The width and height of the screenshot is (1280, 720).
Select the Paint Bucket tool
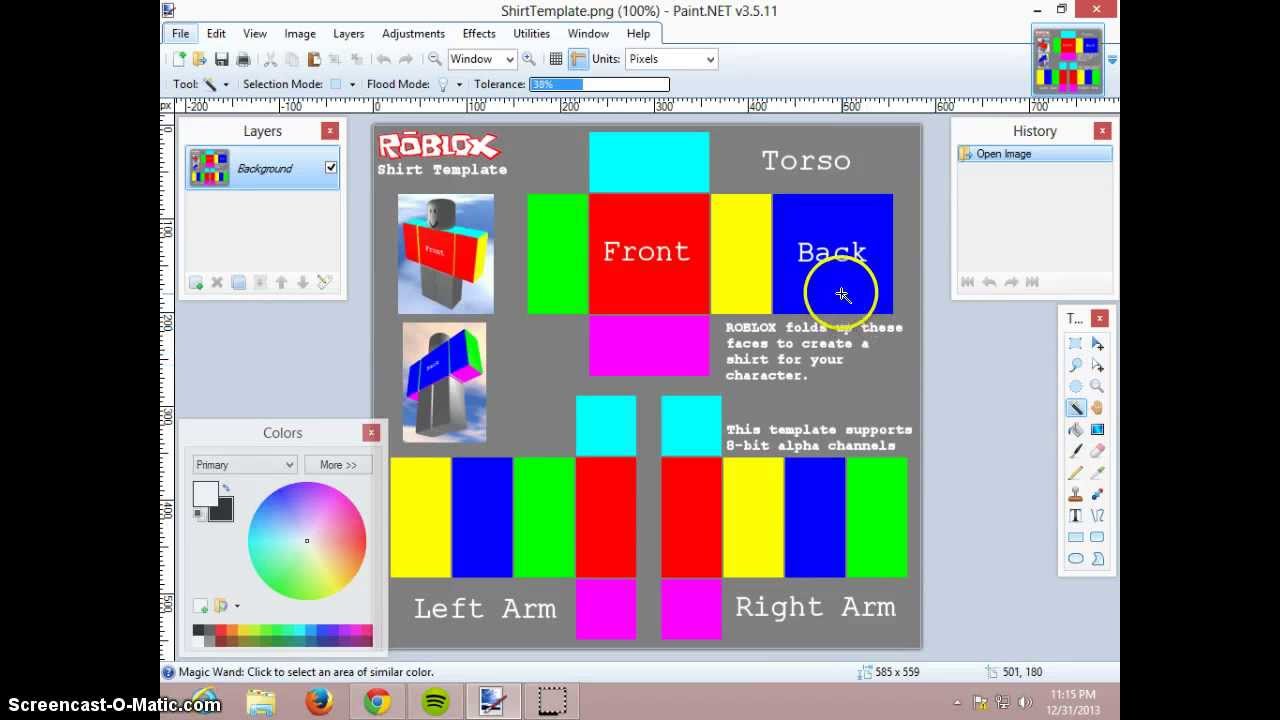point(1076,429)
